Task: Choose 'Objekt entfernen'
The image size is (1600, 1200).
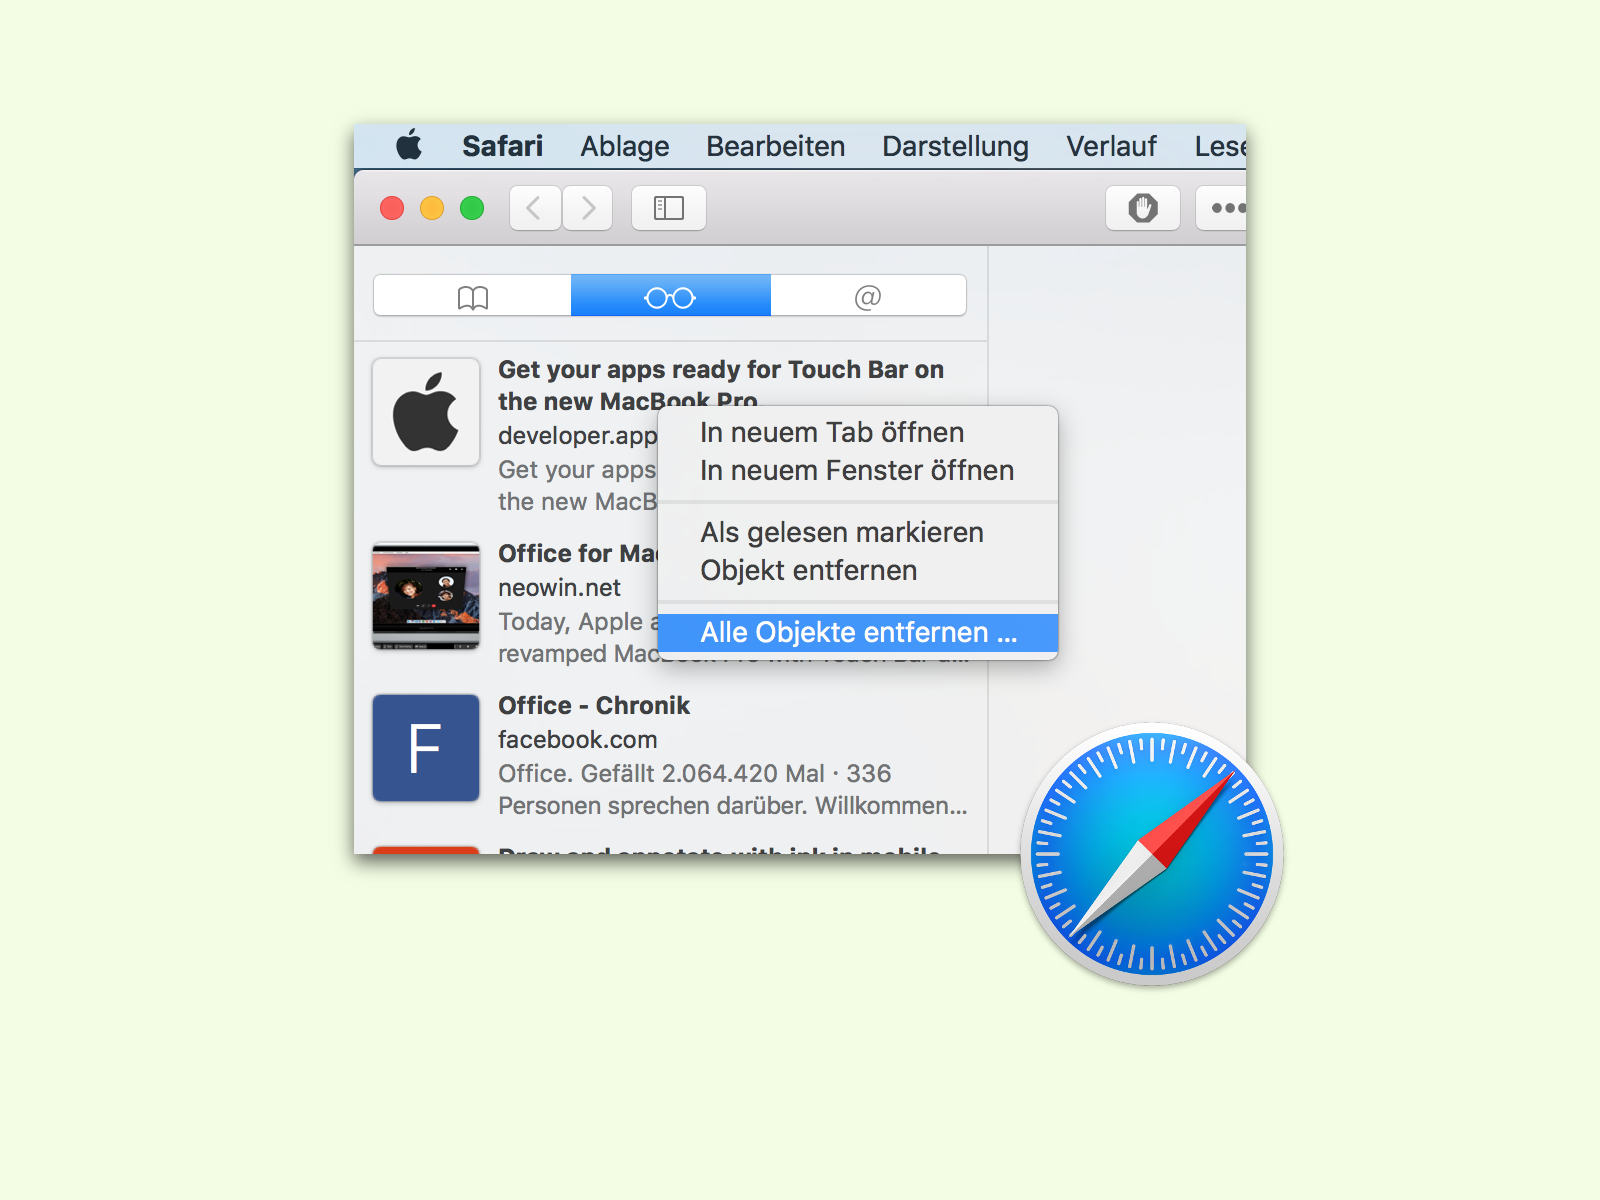Action: [858, 570]
